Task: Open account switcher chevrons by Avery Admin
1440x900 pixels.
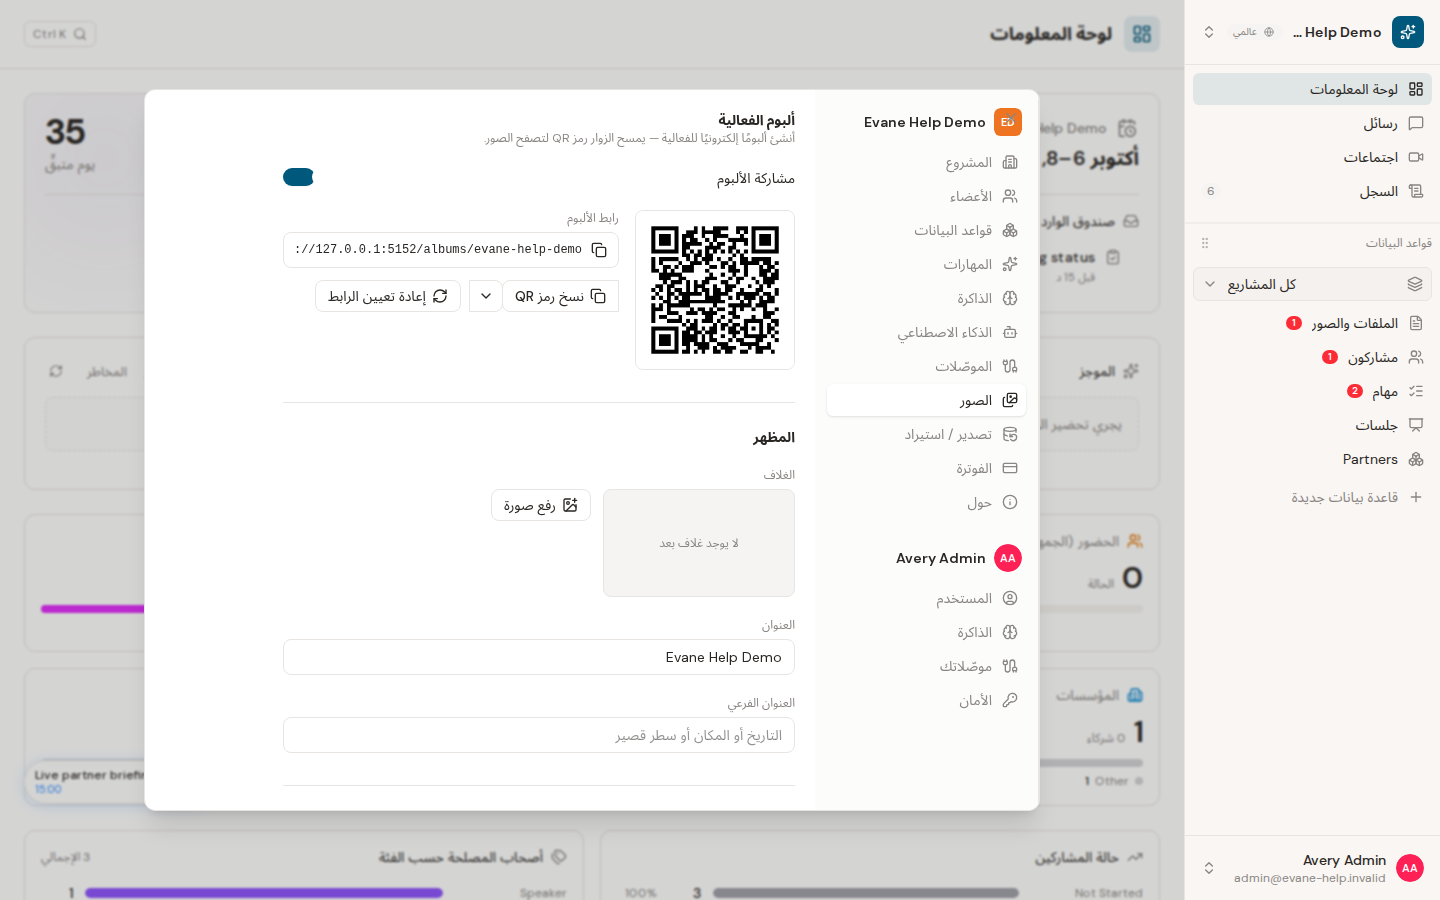Action: pyautogui.click(x=1209, y=868)
